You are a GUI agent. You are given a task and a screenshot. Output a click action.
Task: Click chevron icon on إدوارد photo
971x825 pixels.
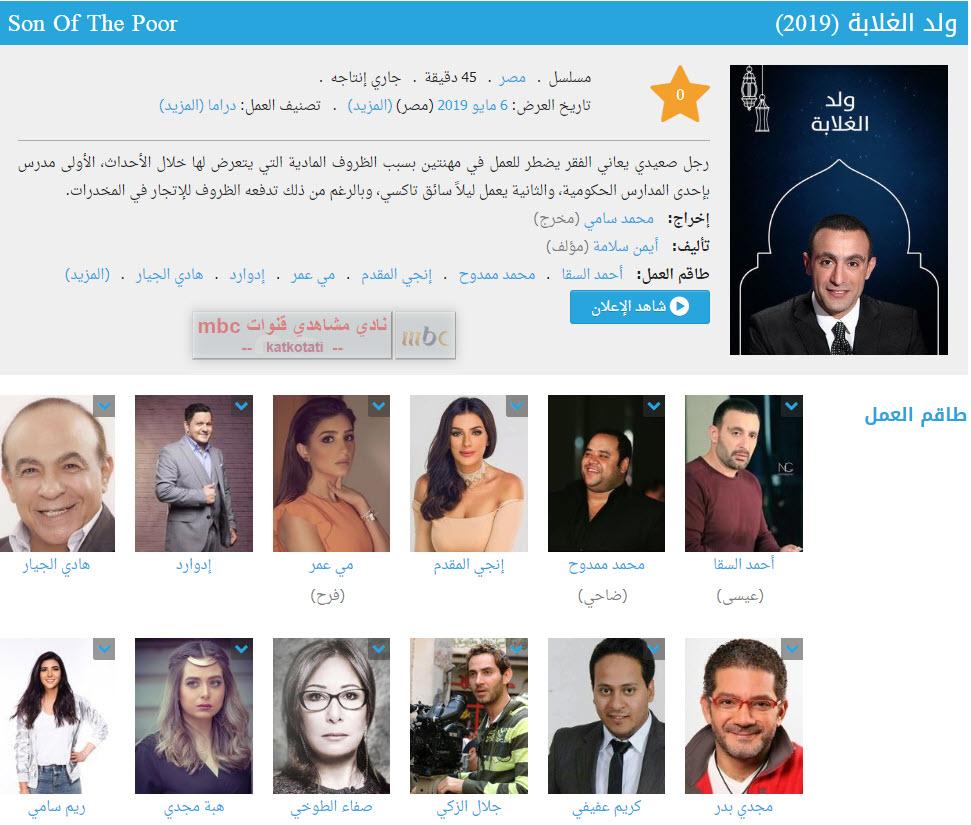click(x=242, y=406)
